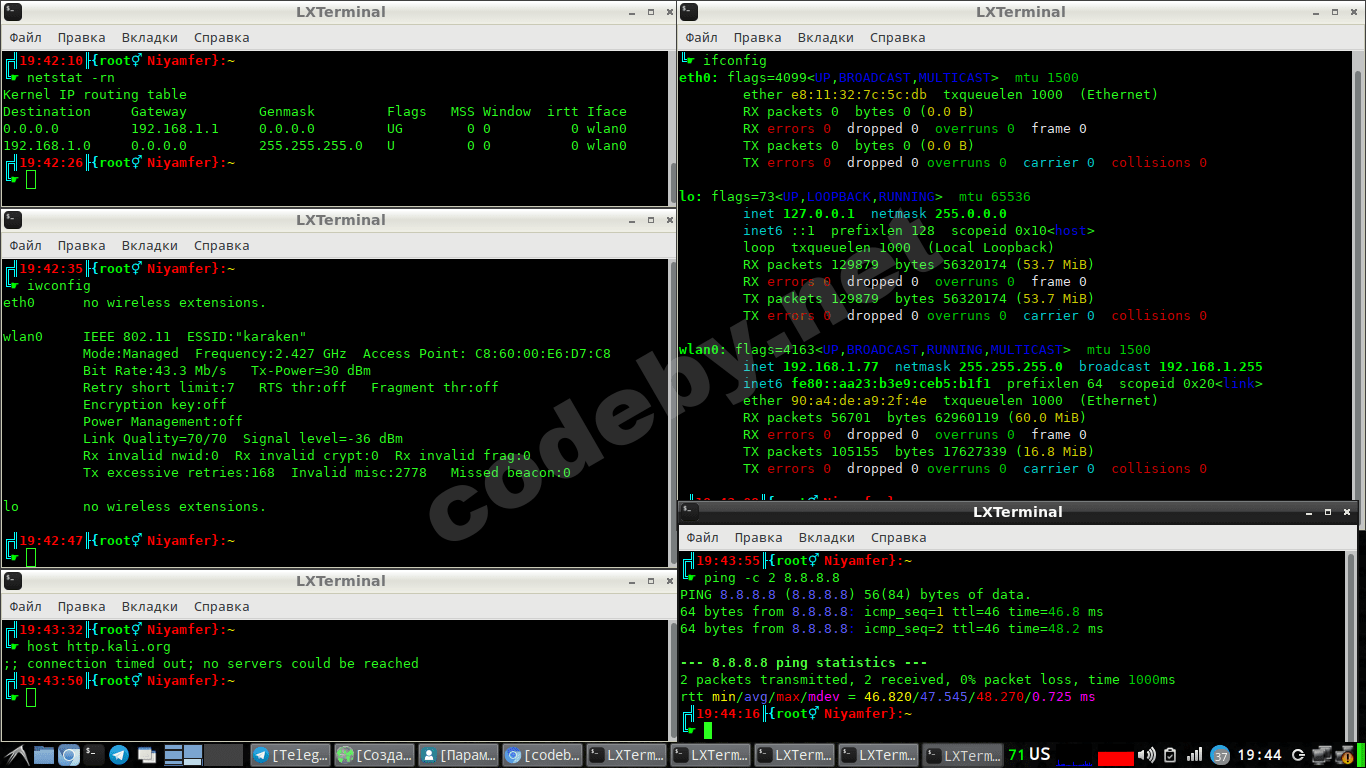Click the scrollbar of the ping terminal

[1350, 645]
